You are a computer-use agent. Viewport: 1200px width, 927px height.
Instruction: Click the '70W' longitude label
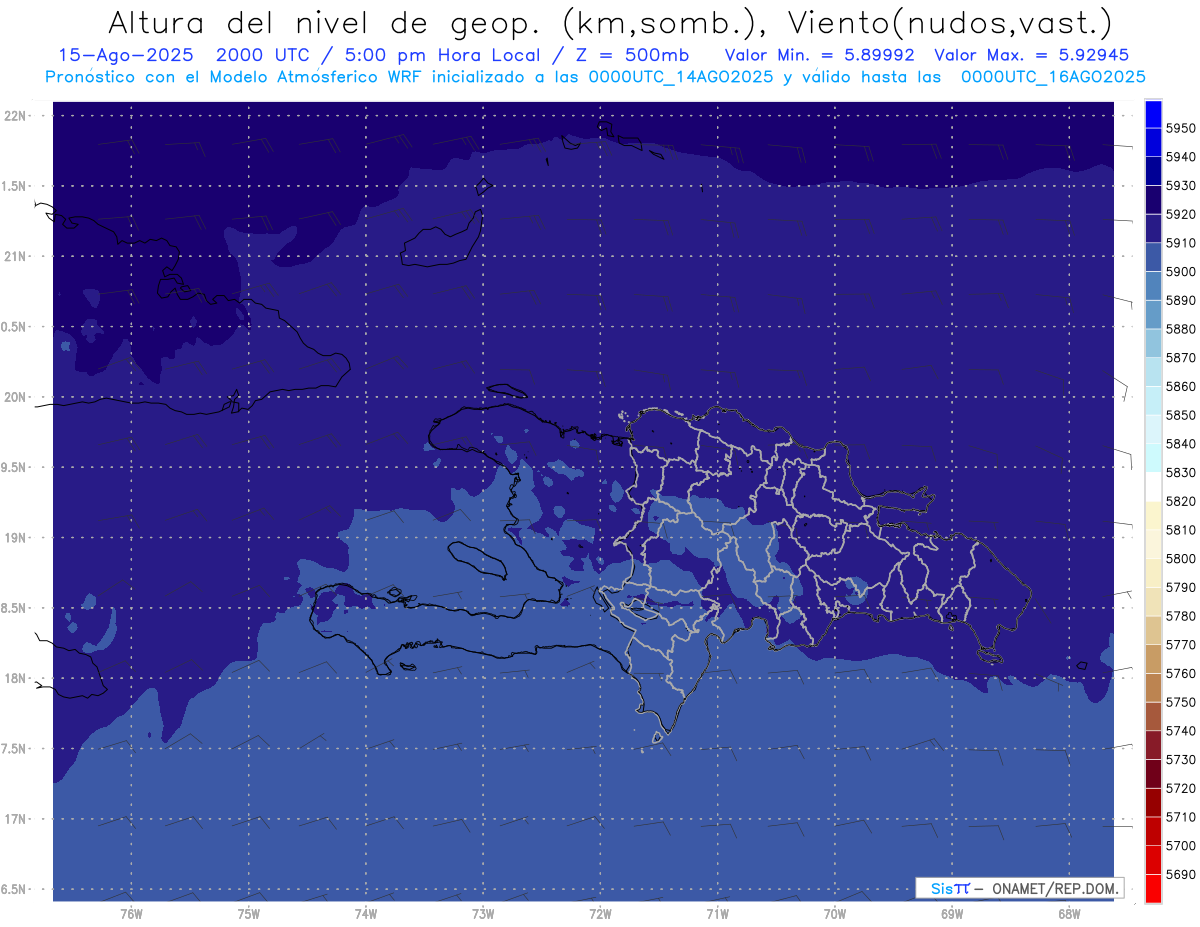point(834,914)
